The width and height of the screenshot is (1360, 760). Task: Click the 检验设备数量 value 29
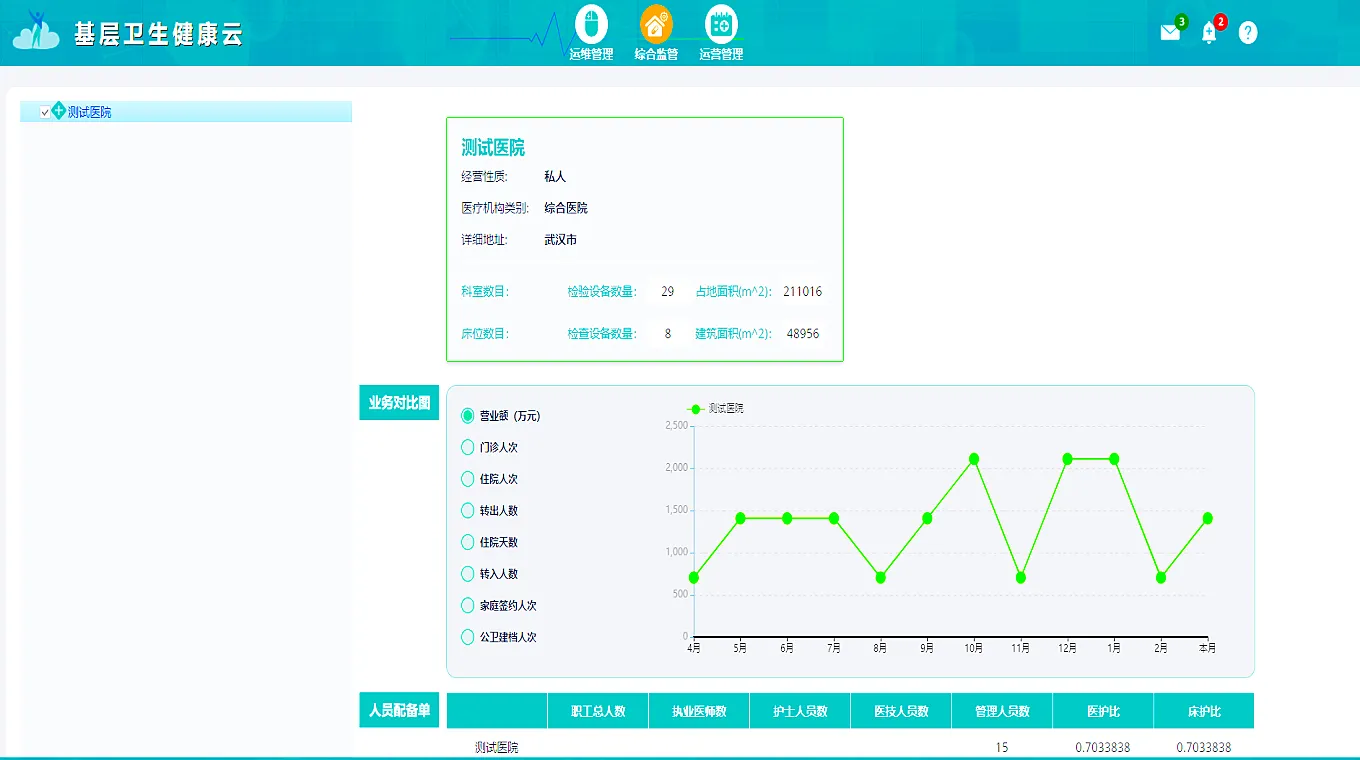[x=668, y=292]
